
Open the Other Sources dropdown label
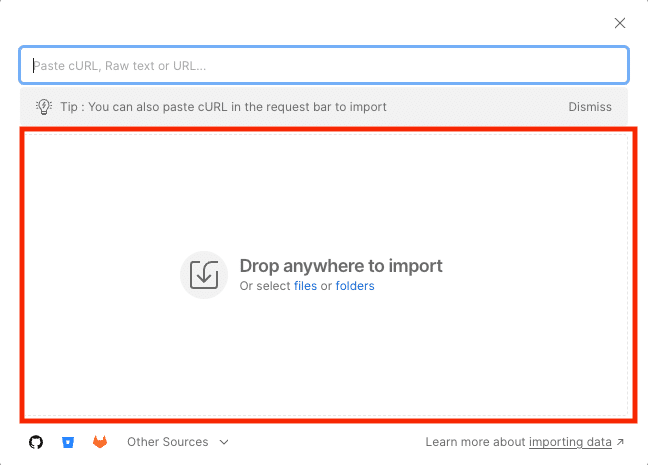coord(167,442)
